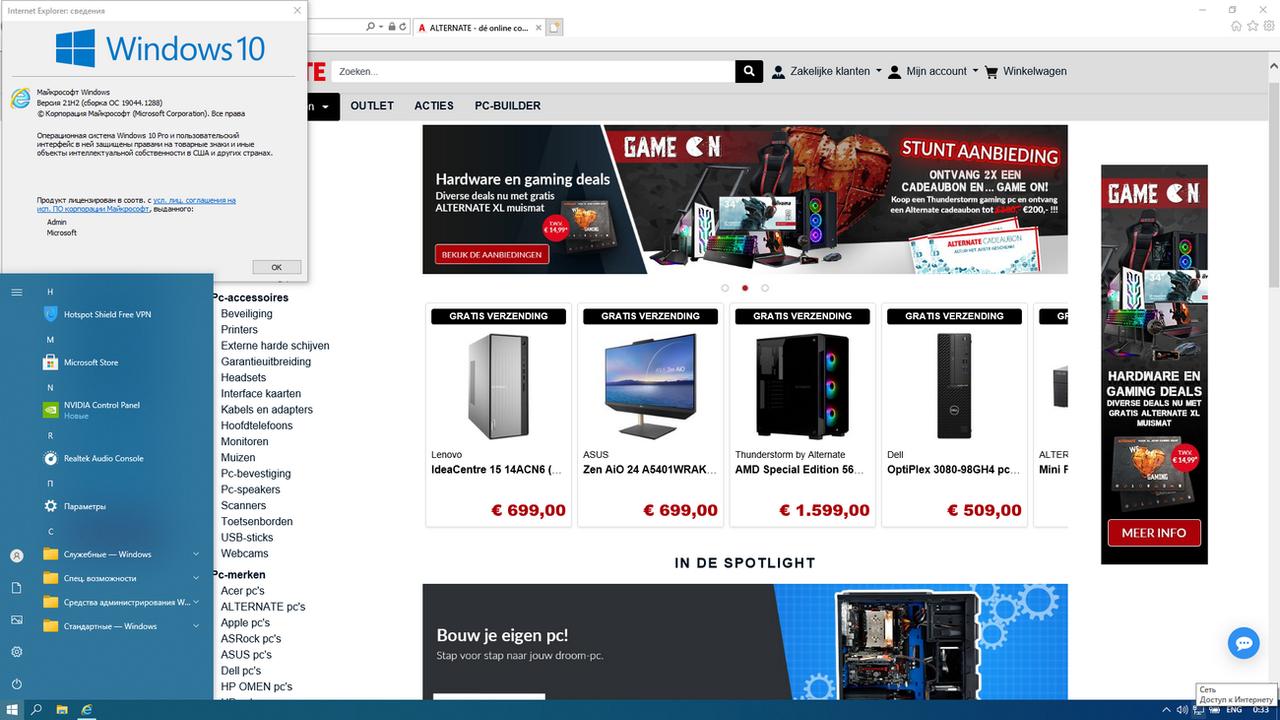The height and width of the screenshot is (720, 1280).
Task: Open Documents icon in the Start rail
Action: tap(16, 588)
